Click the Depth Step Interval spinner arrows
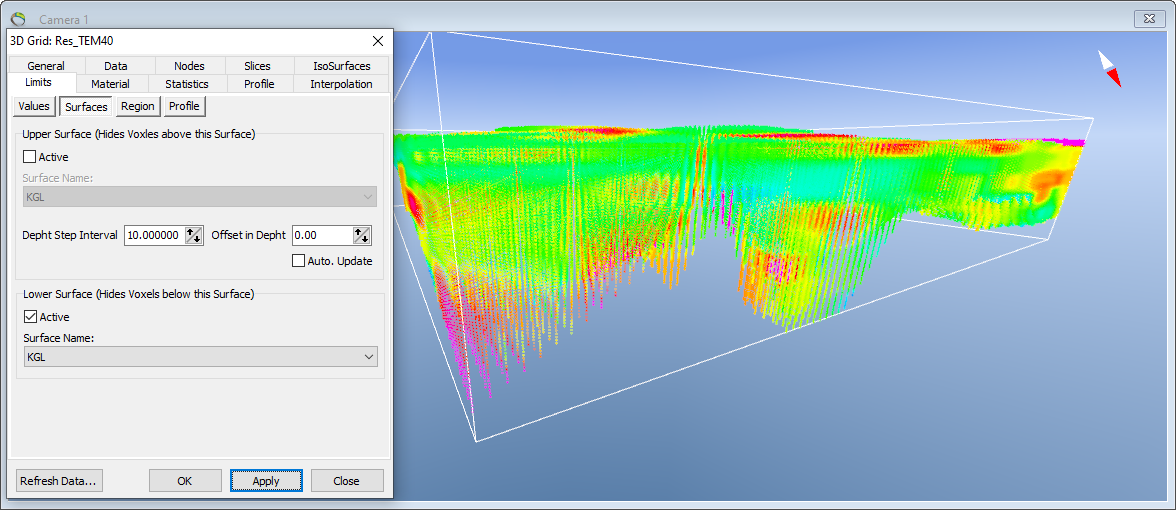The image size is (1176, 510). pos(194,236)
